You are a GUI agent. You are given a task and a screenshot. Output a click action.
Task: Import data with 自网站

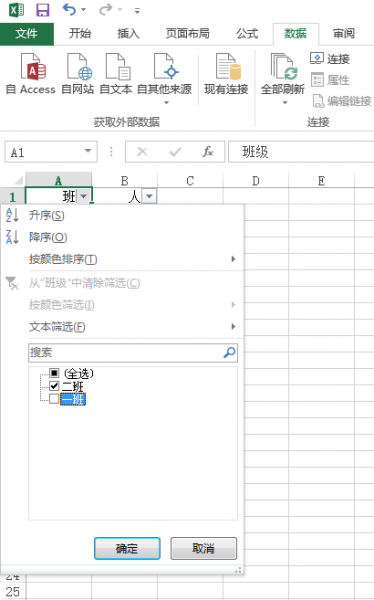[78, 74]
